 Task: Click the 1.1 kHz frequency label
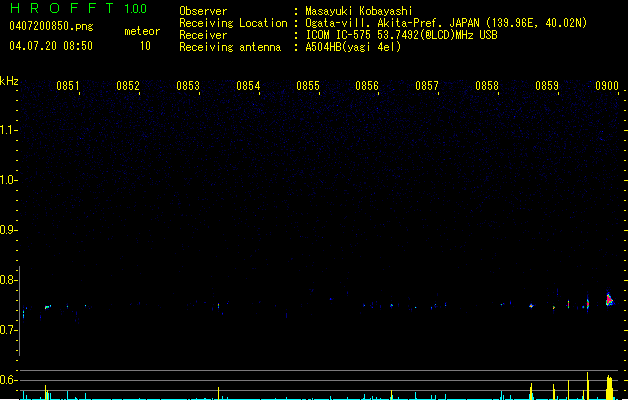pos(8,130)
